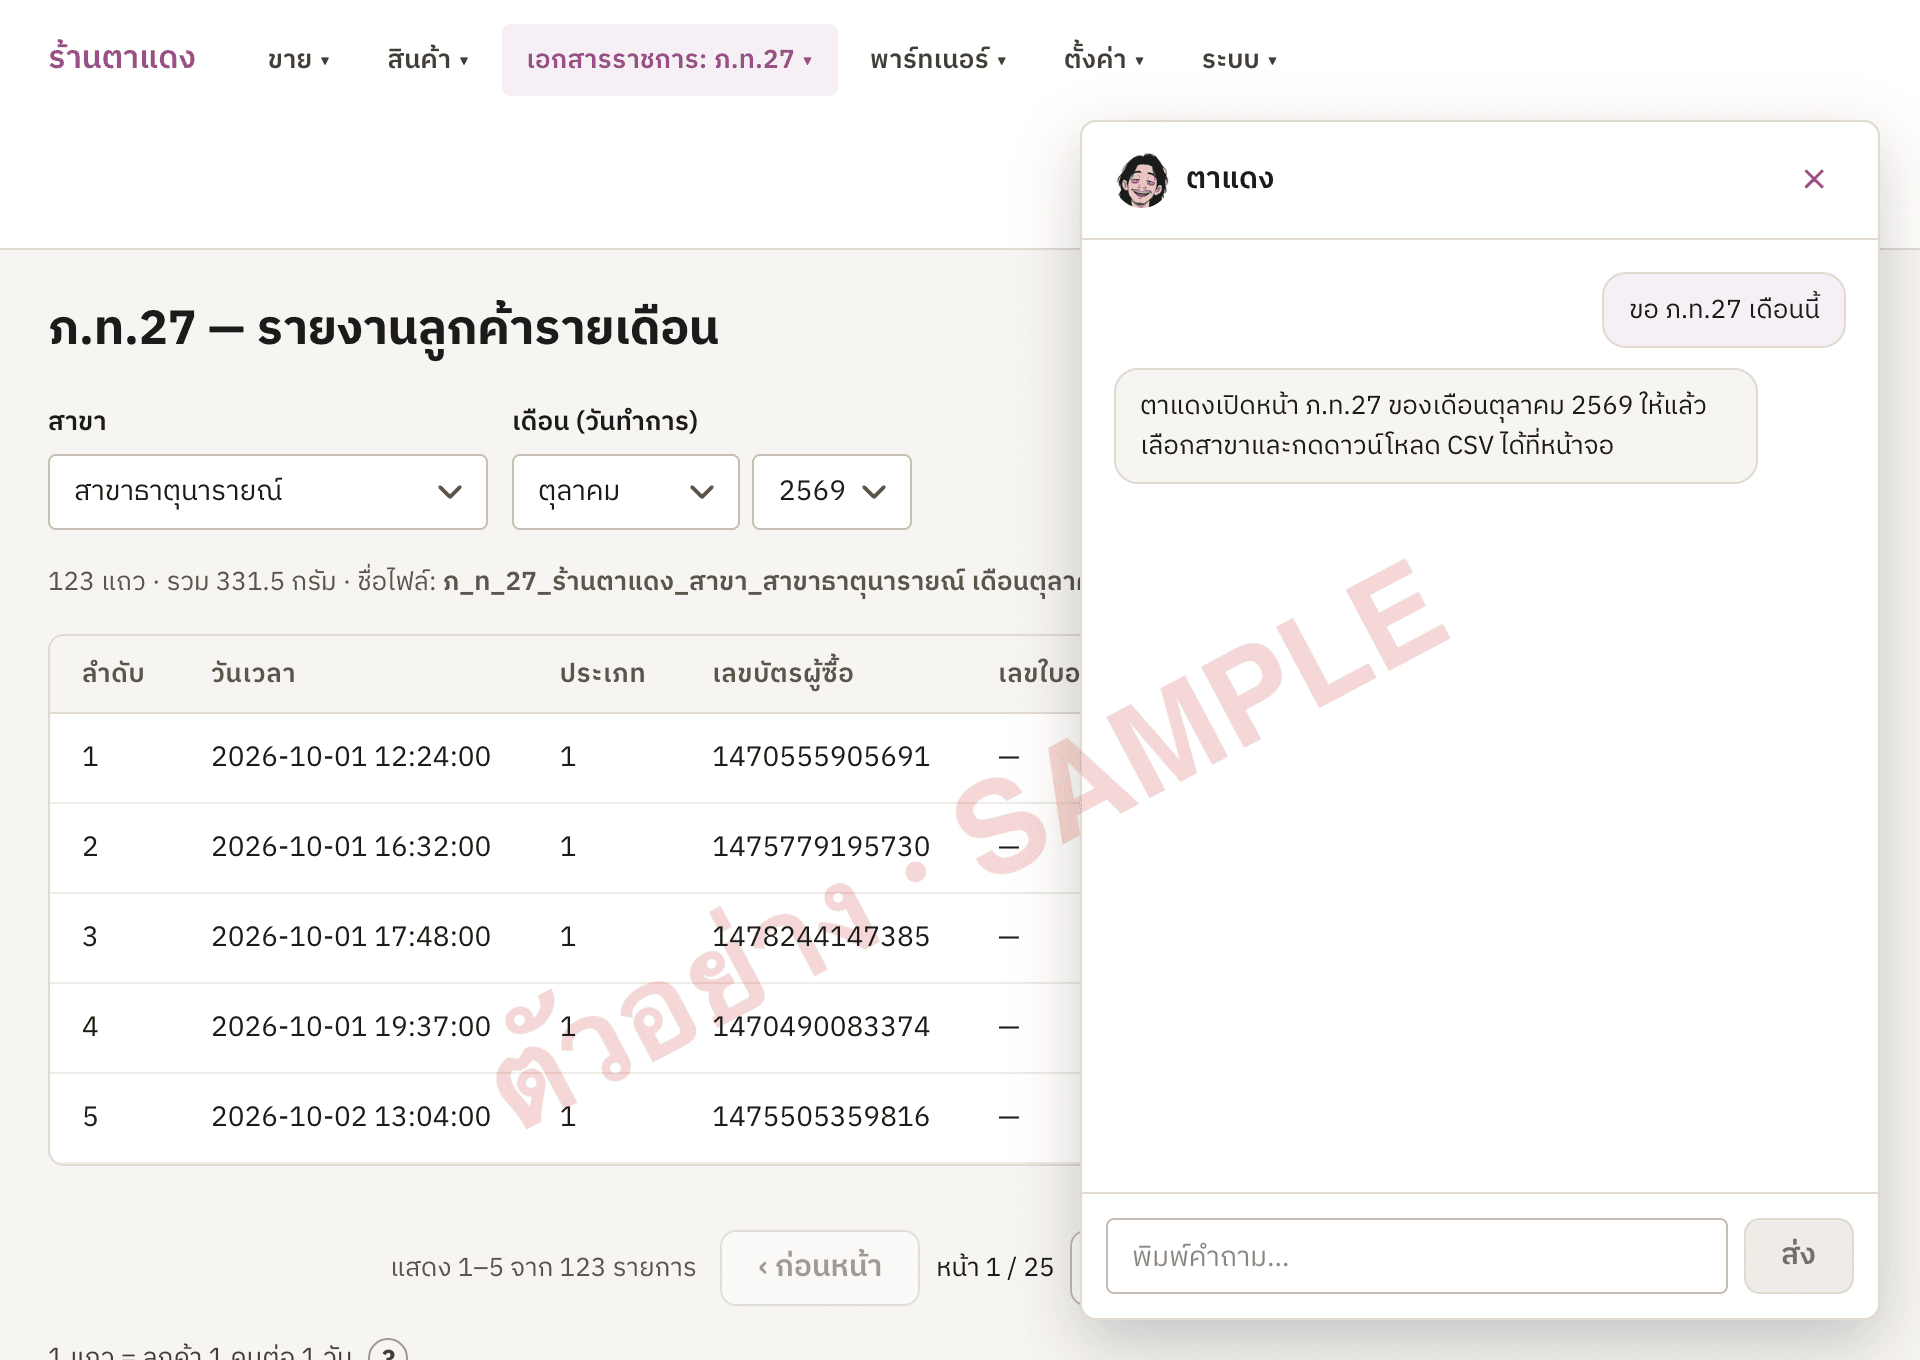Image resolution: width=1920 pixels, height=1360 pixels.
Task: Click the ประเภท column header
Action: click(x=602, y=673)
